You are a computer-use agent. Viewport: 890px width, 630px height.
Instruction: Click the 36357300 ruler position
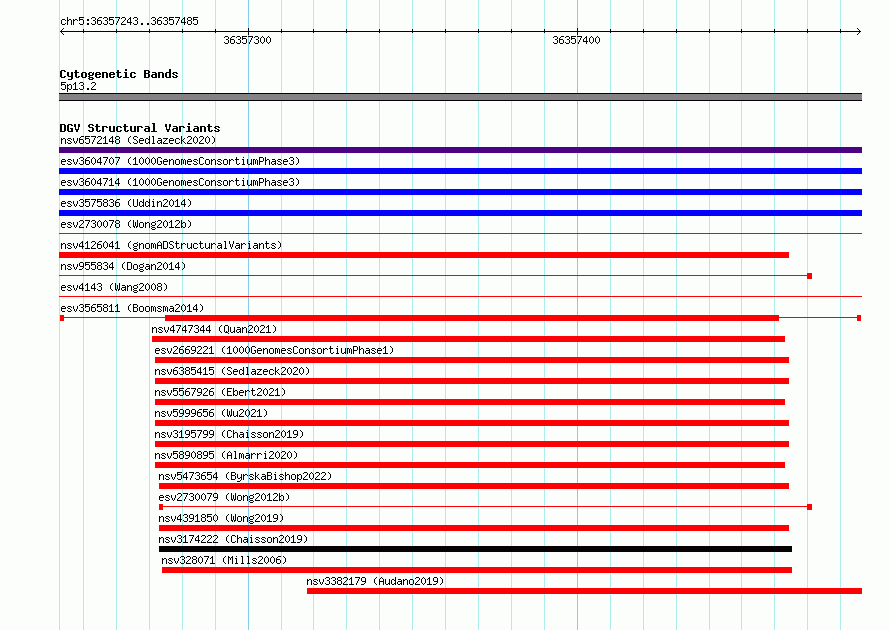click(x=247, y=40)
